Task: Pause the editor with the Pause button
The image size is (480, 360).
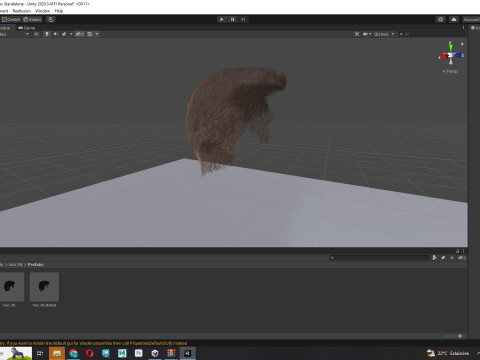Action: point(233,19)
